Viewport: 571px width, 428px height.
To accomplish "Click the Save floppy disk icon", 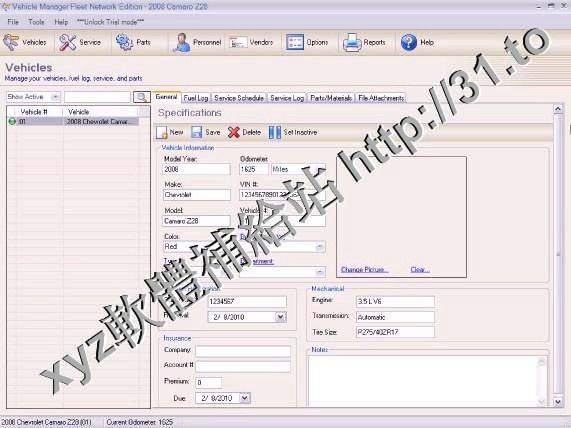I will (x=197, y=132).
